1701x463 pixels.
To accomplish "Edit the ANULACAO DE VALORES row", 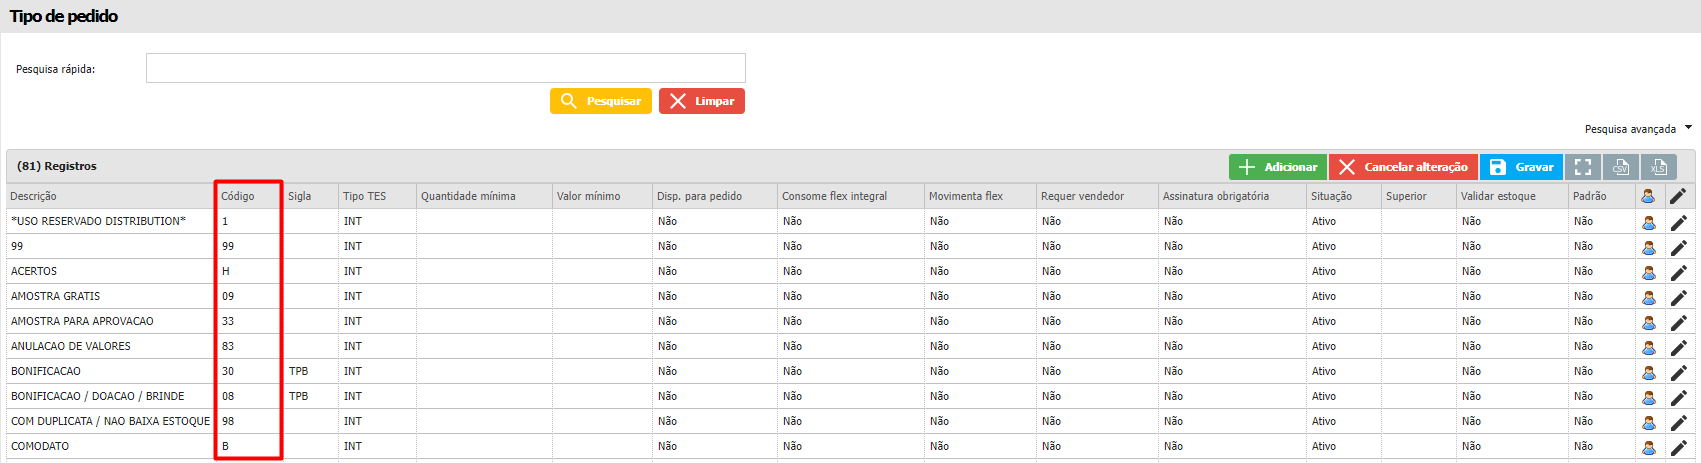I will tap(1678, 347).
